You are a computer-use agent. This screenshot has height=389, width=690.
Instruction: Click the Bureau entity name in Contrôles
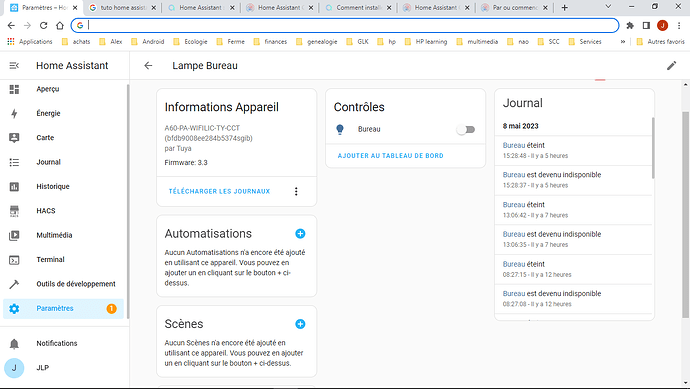click(x=369, y=129)
